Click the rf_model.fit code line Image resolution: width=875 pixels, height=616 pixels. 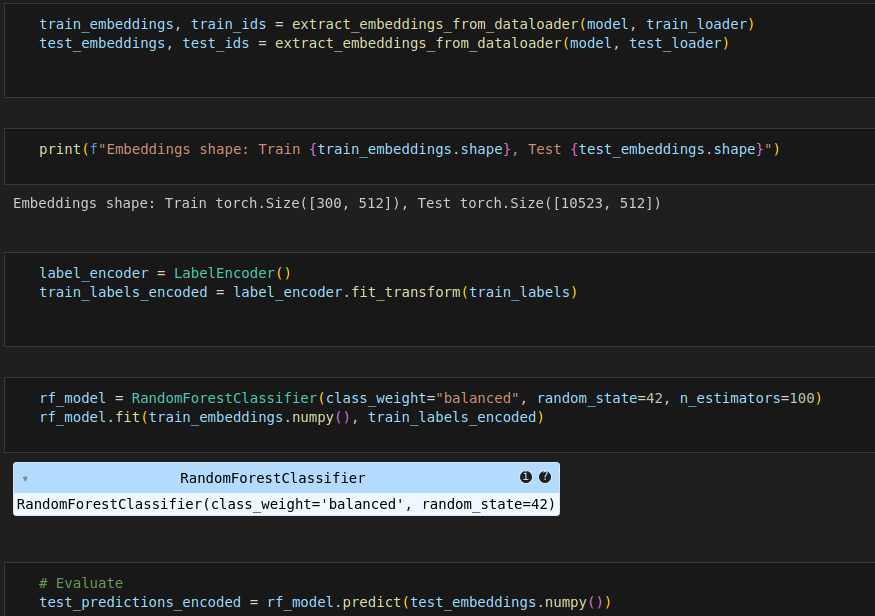[290, 417]
